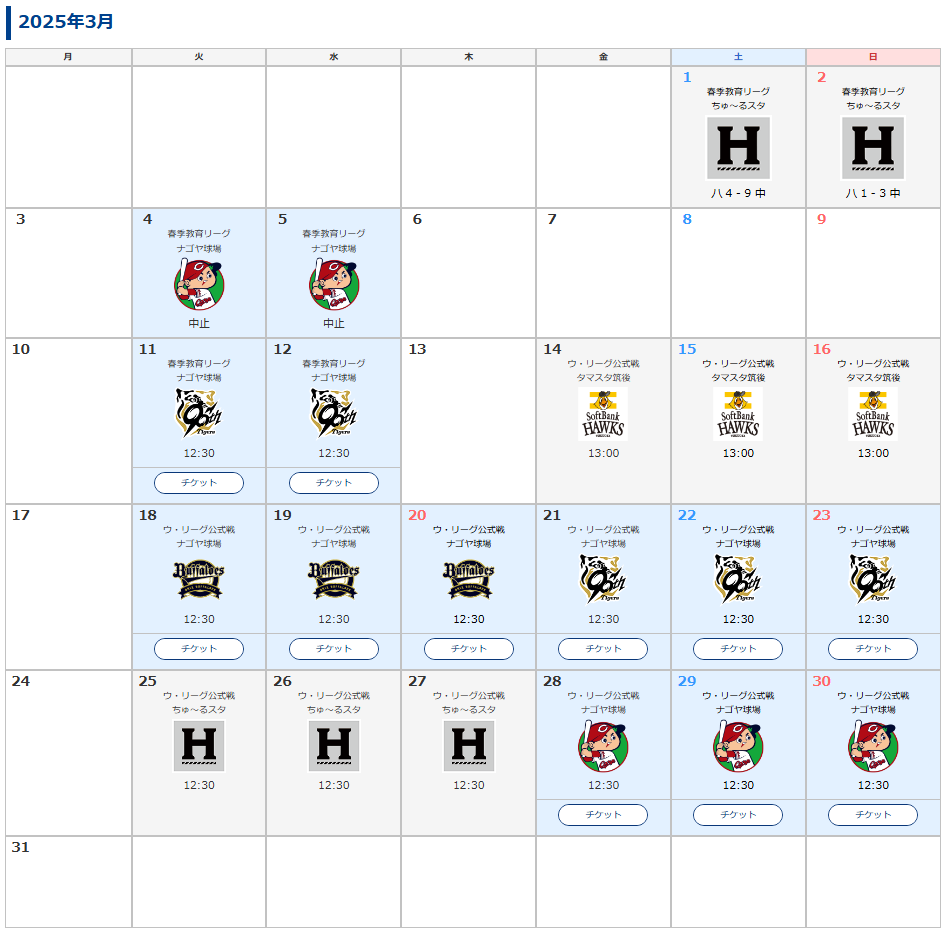
Task: Click the score ハ 4 - 9 中 on March 1
Action: pyautogui.click(x=738, y=193)
